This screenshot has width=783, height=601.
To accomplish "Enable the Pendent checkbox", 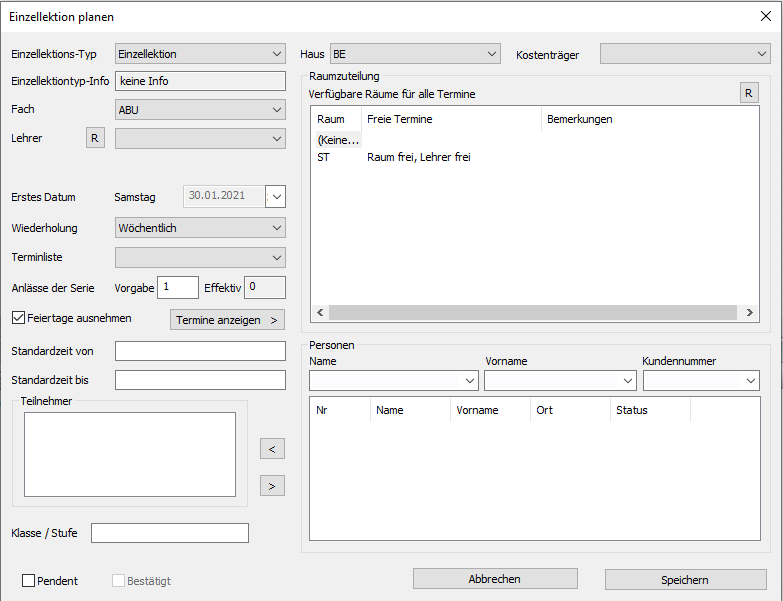I will coord(29,580).
